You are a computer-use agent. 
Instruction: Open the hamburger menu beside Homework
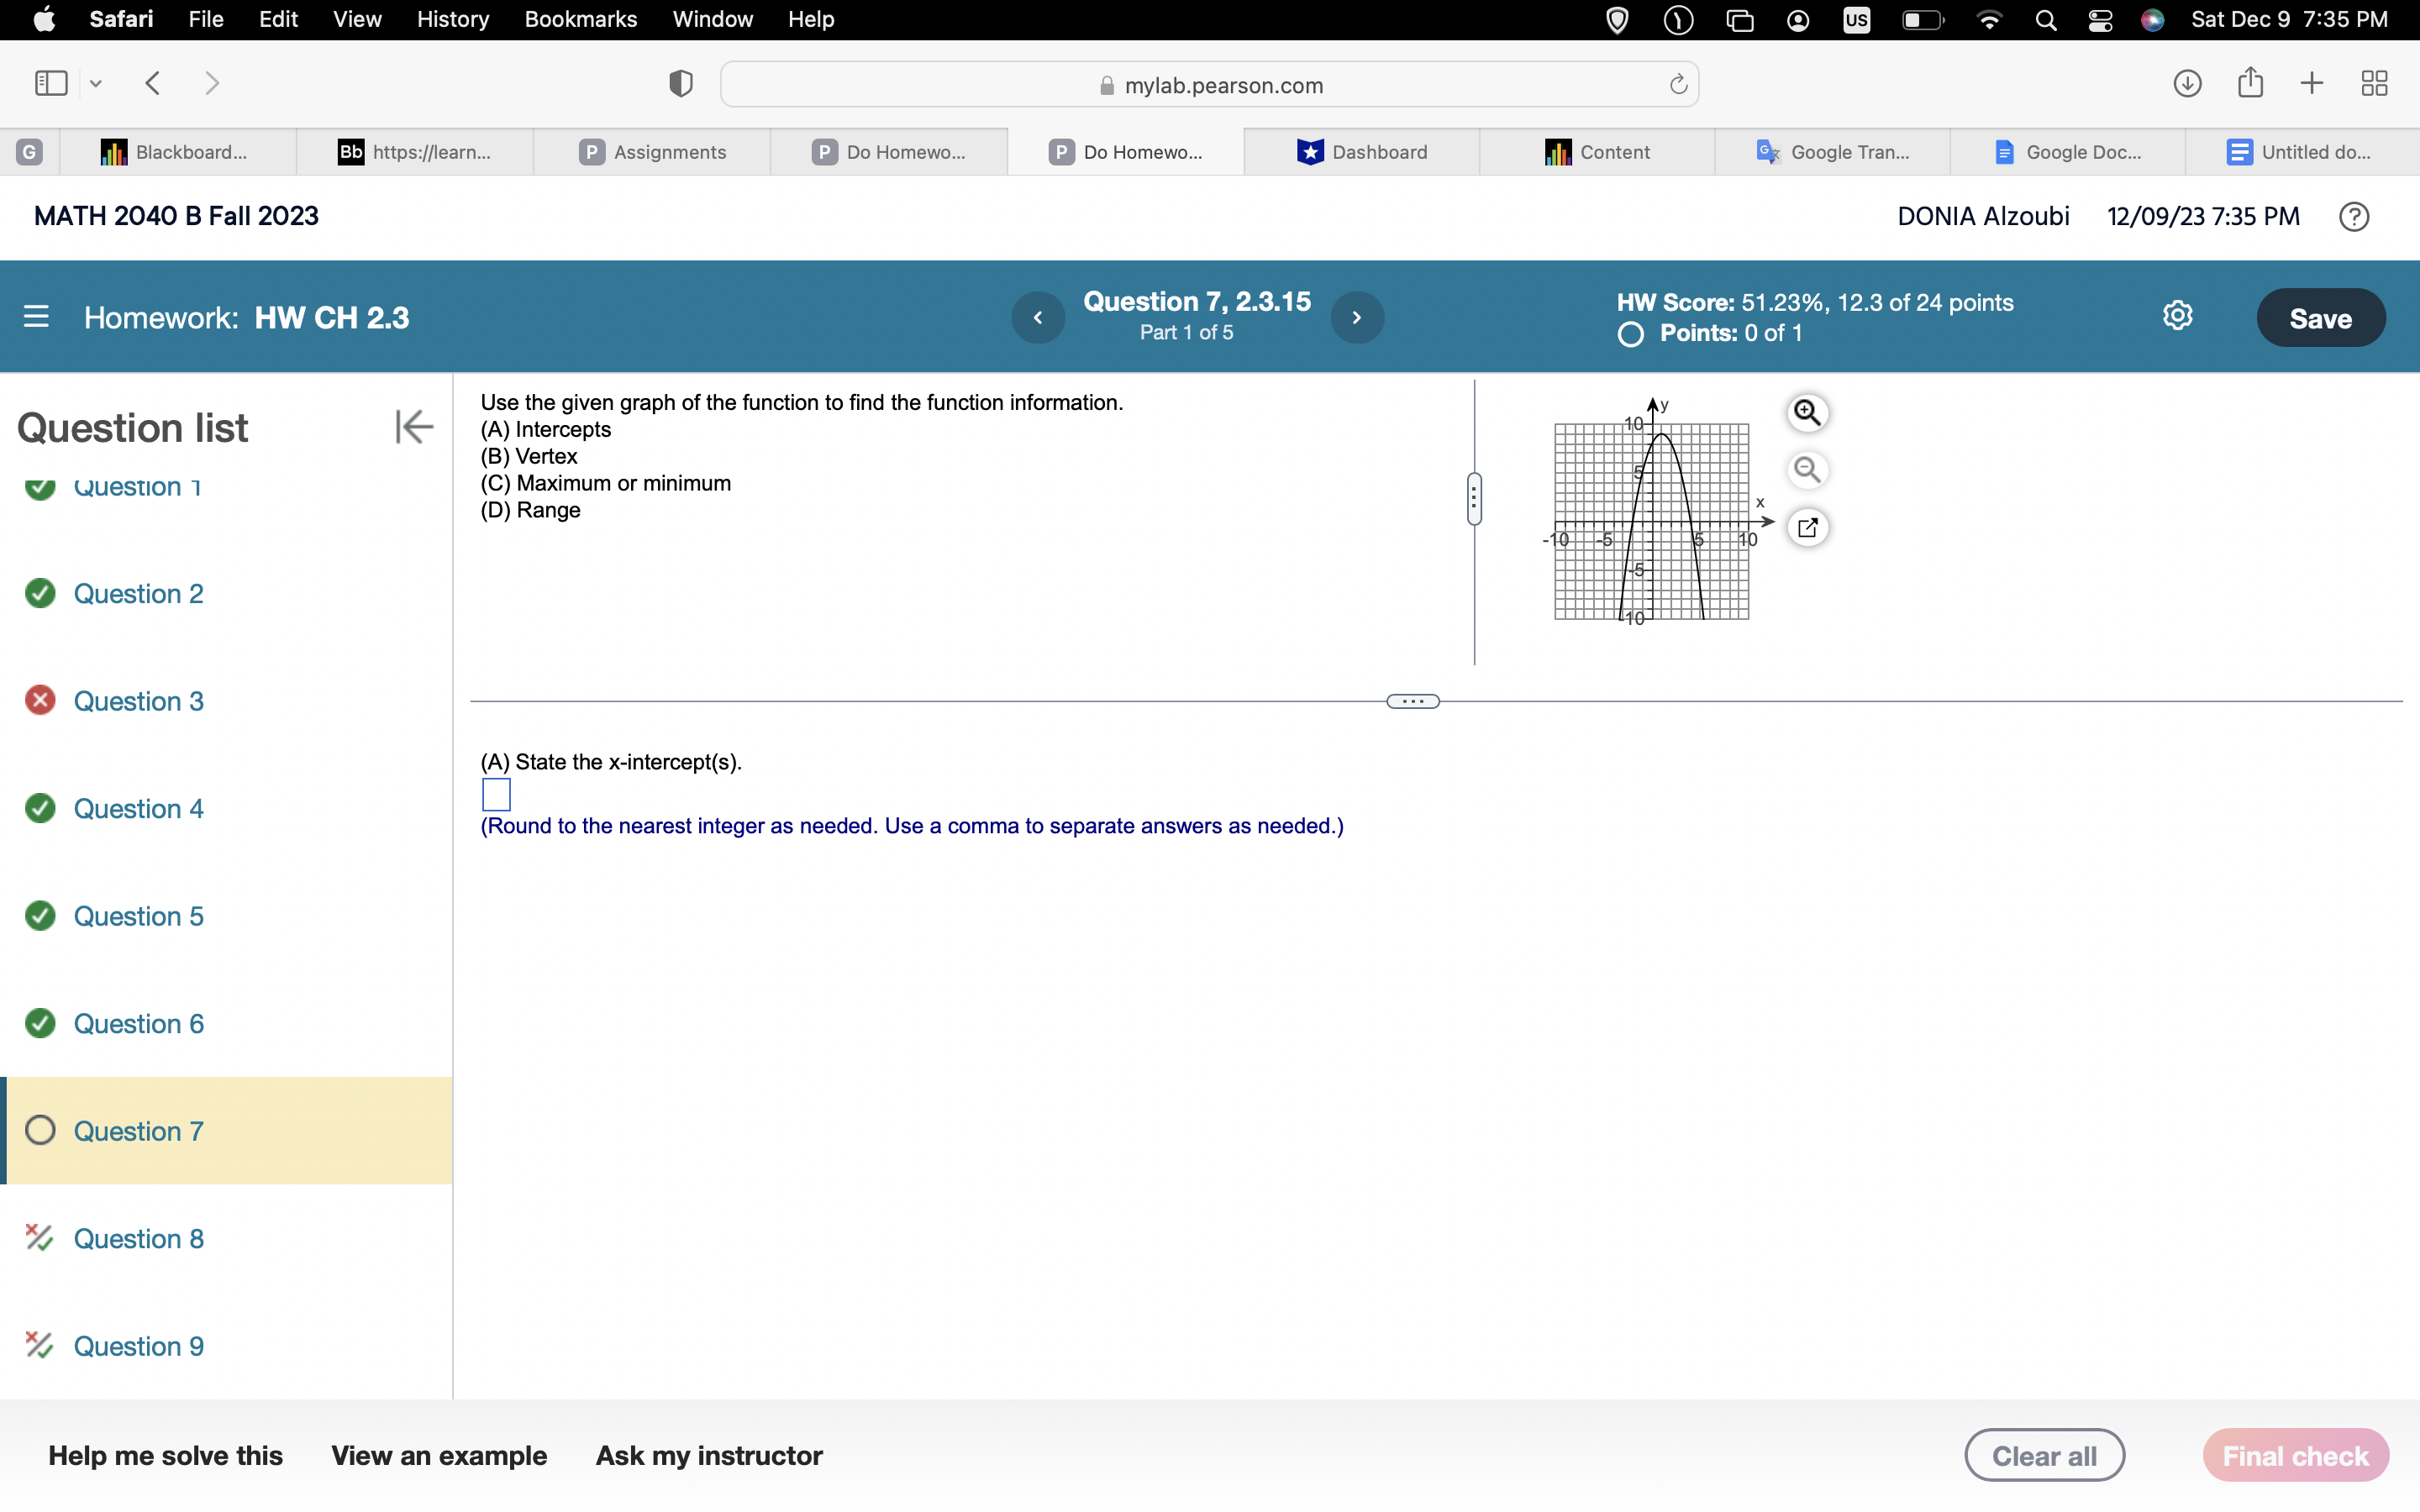[x=36, y=317]
